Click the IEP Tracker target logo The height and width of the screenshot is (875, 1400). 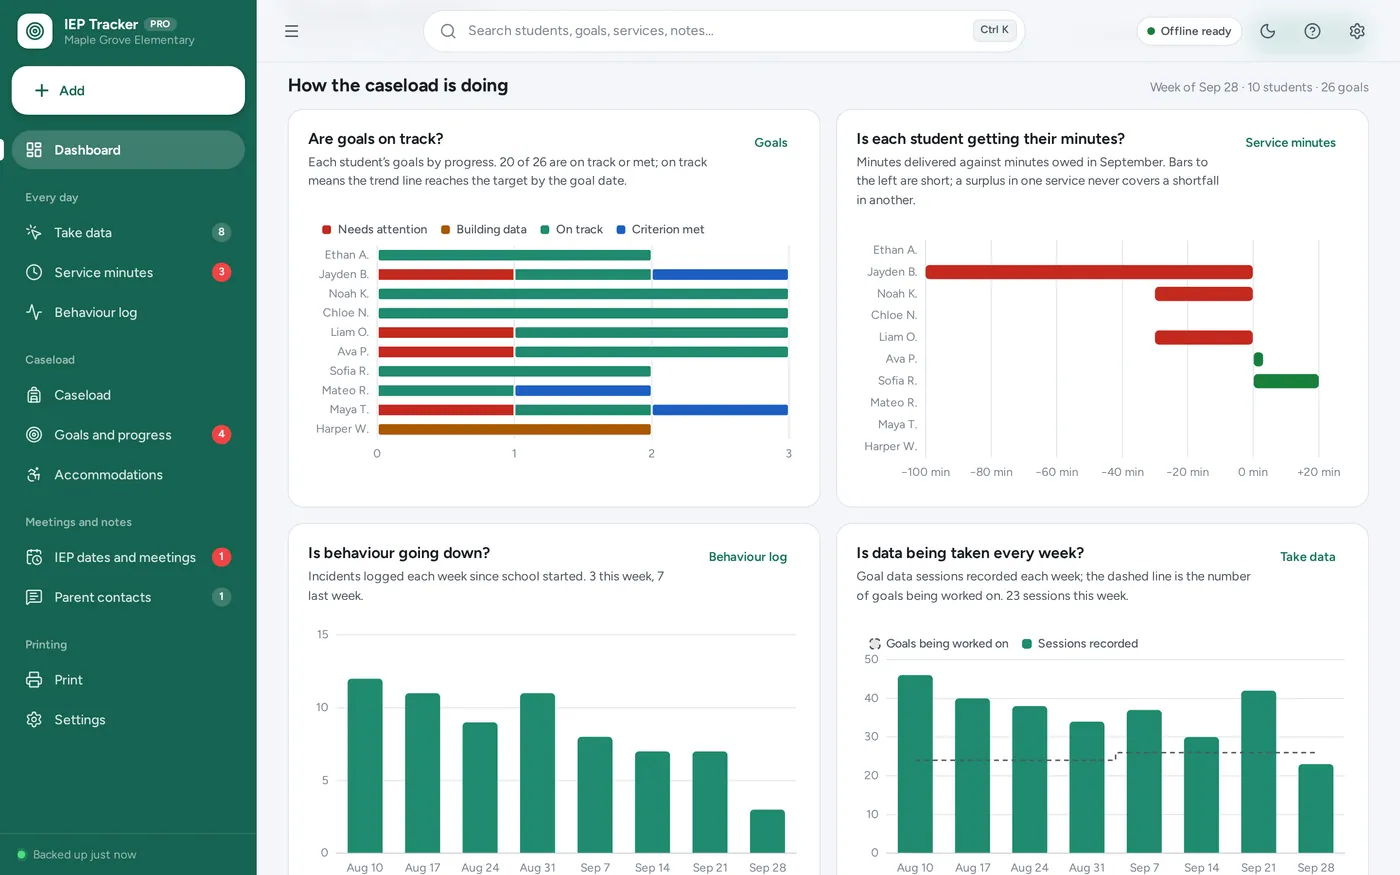pyautogui.click(x=35, y=31)
